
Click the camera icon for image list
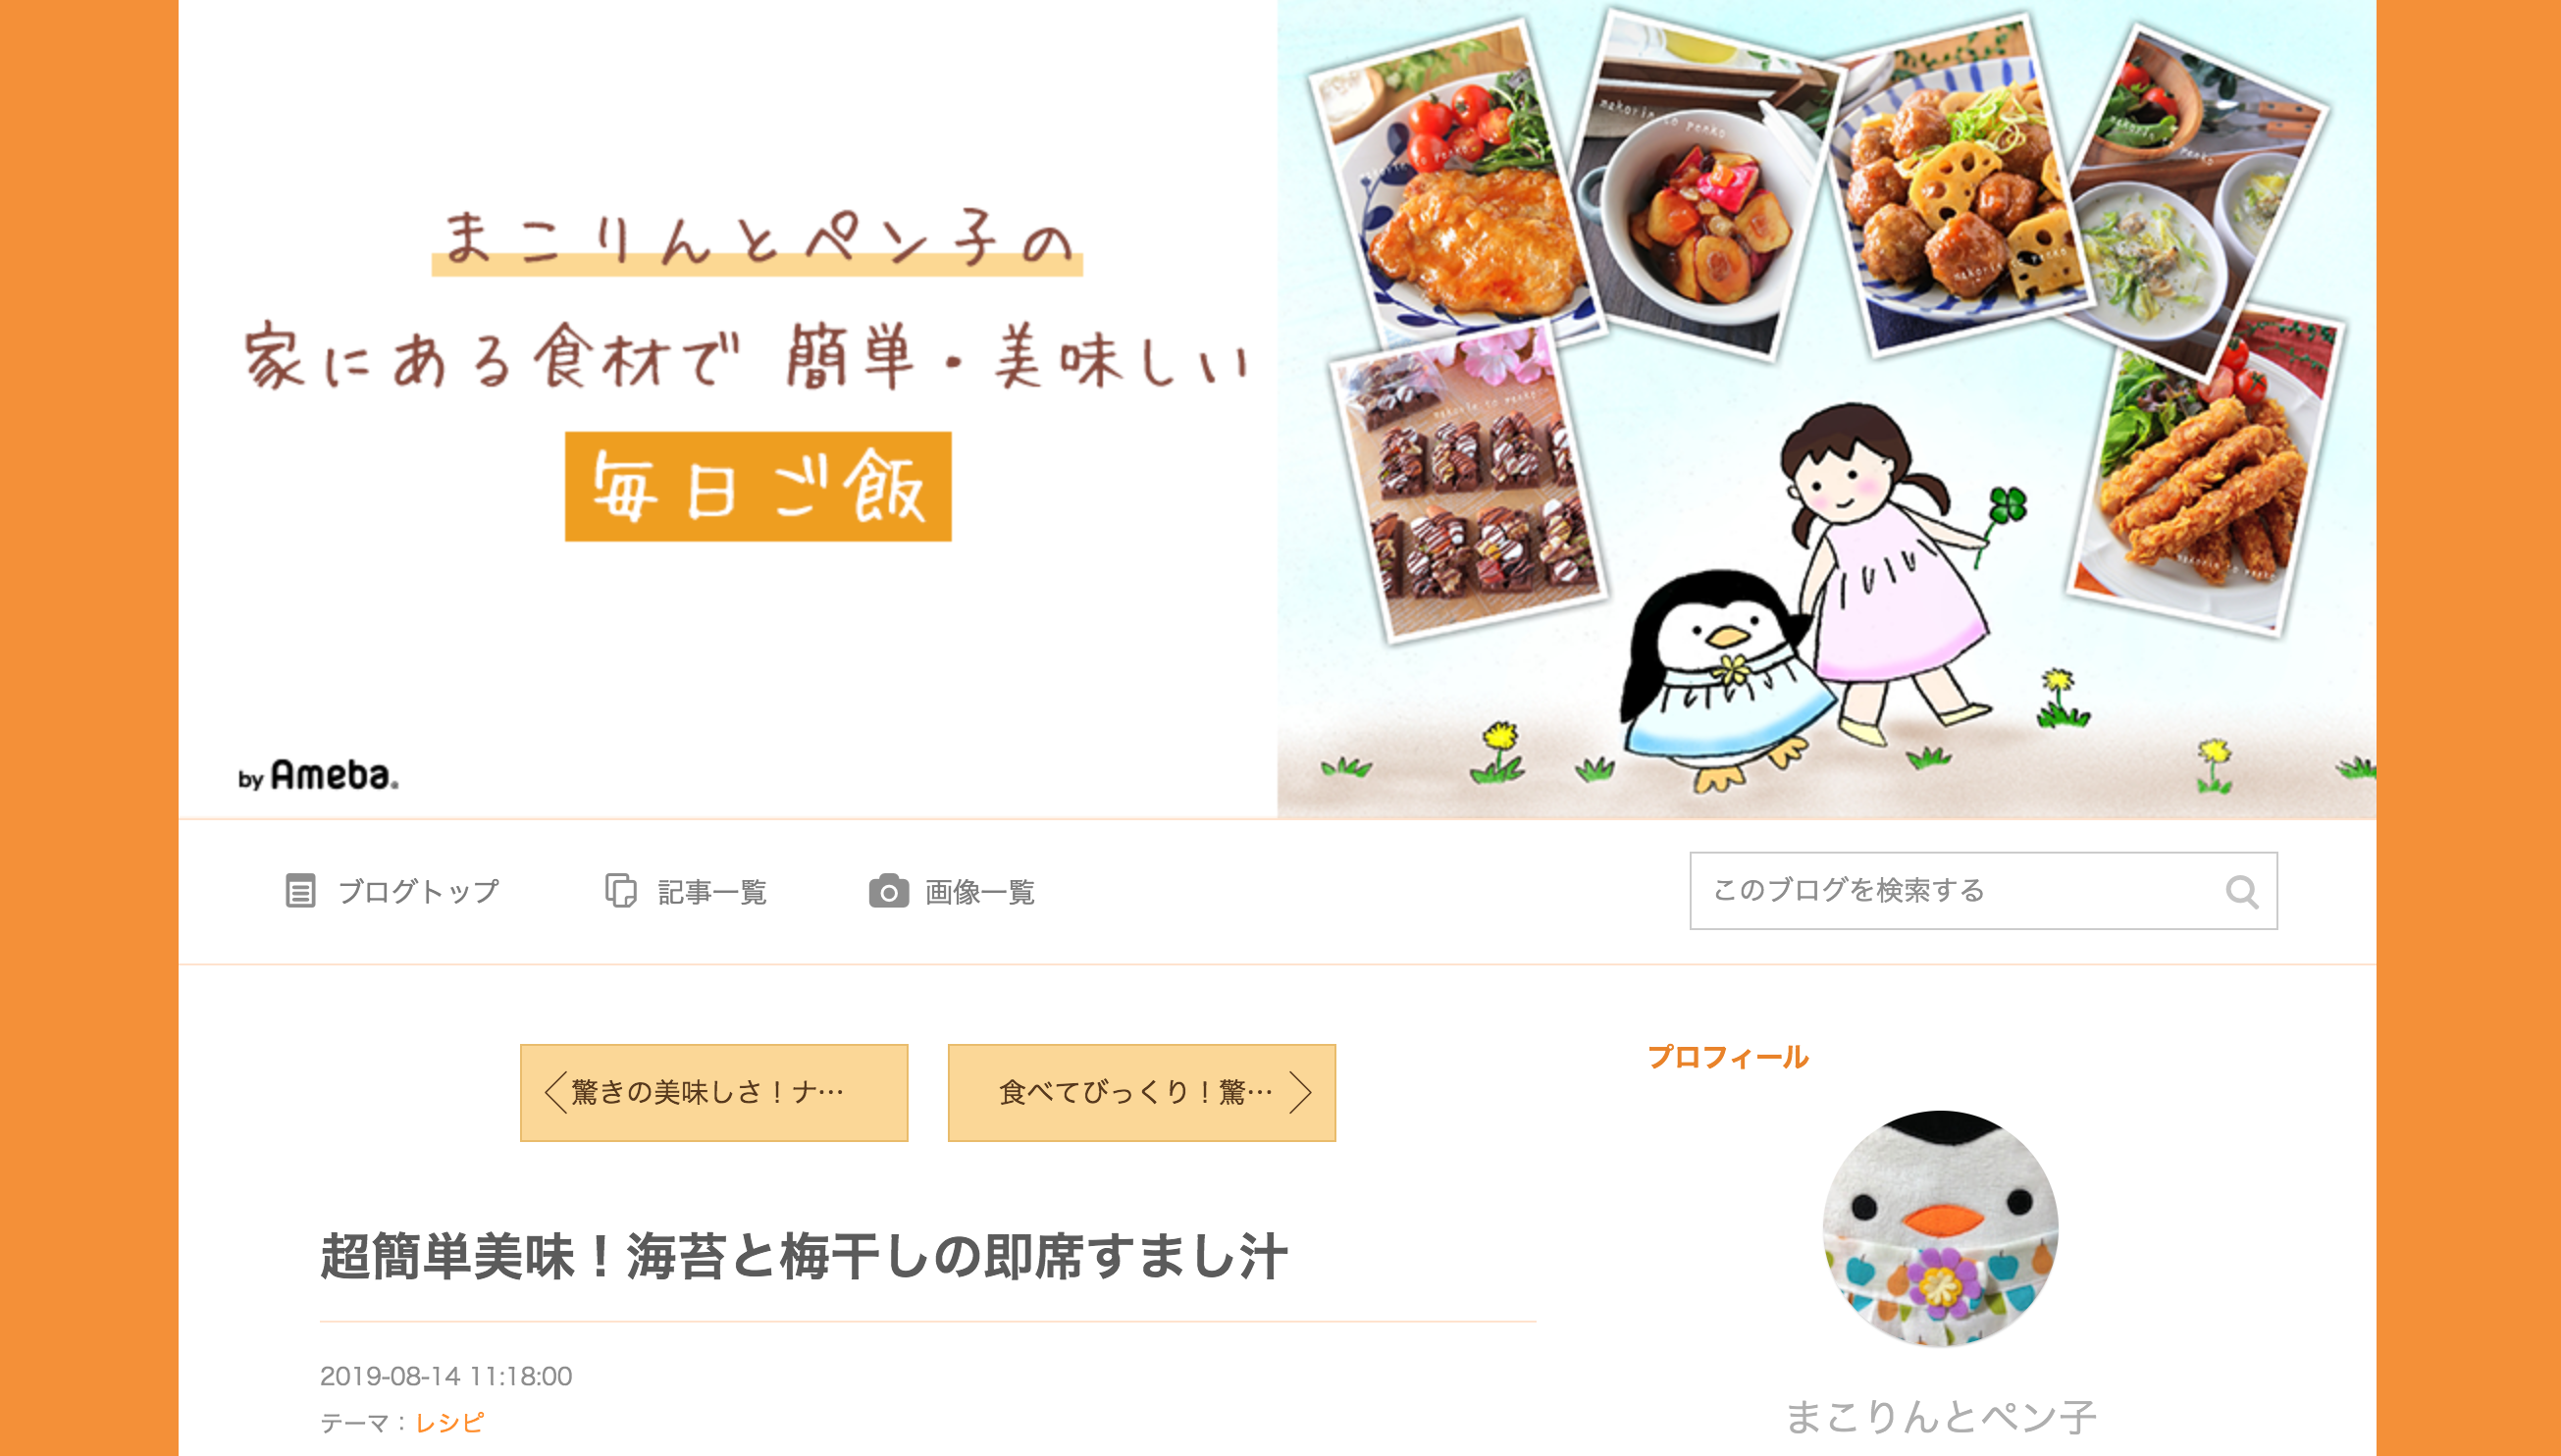888,890
